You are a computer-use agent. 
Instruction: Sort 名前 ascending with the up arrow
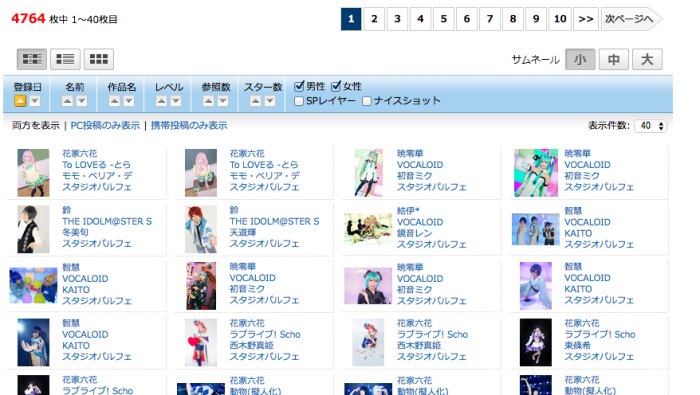[x=67, y=101]
